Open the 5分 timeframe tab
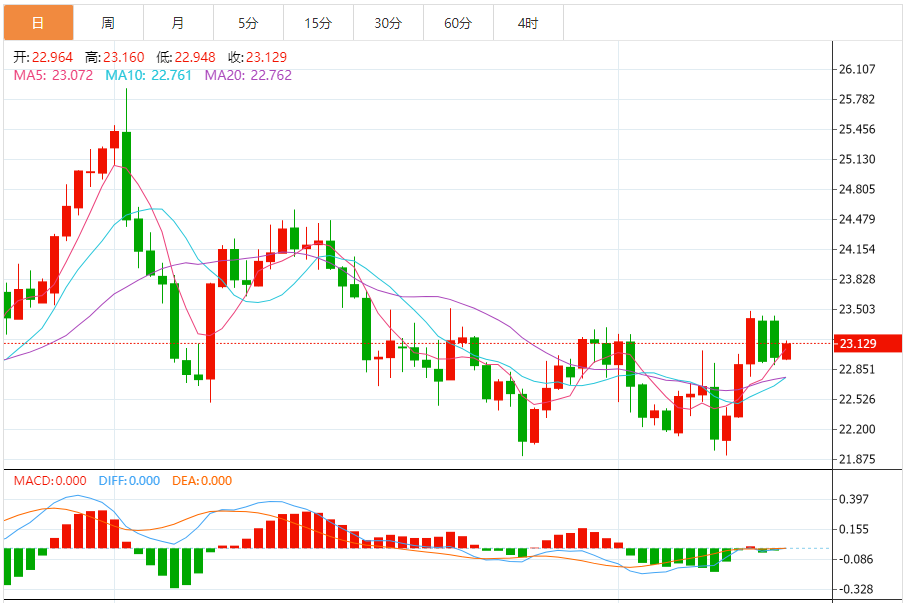Screen dimensions: 907x603 point(248,23)
